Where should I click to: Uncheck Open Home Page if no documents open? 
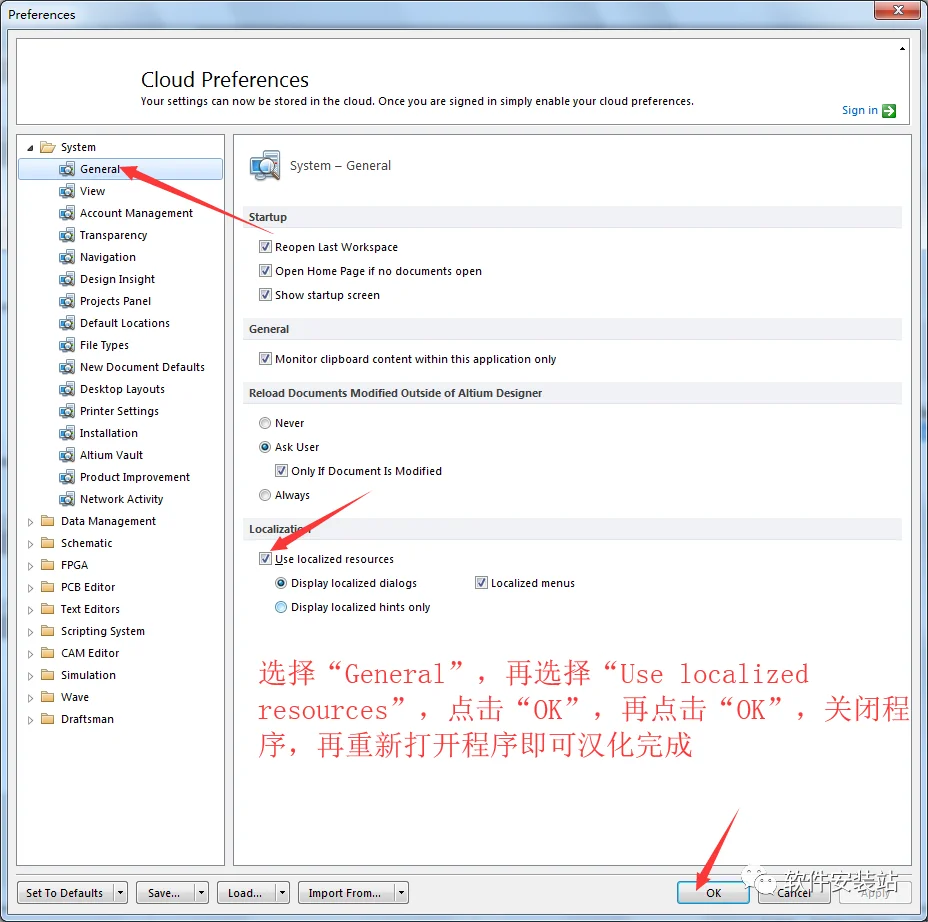(x=265, y=270)
